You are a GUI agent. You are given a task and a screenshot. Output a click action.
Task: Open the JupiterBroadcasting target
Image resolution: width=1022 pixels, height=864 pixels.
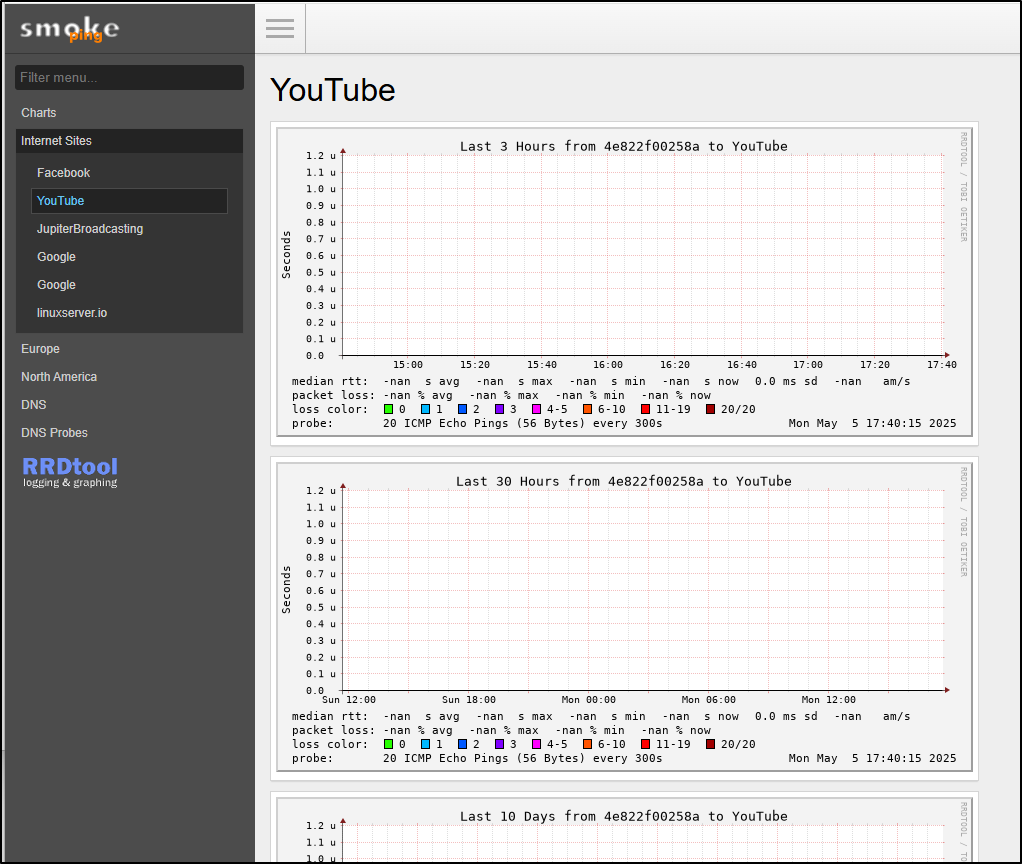pos(90,229)
